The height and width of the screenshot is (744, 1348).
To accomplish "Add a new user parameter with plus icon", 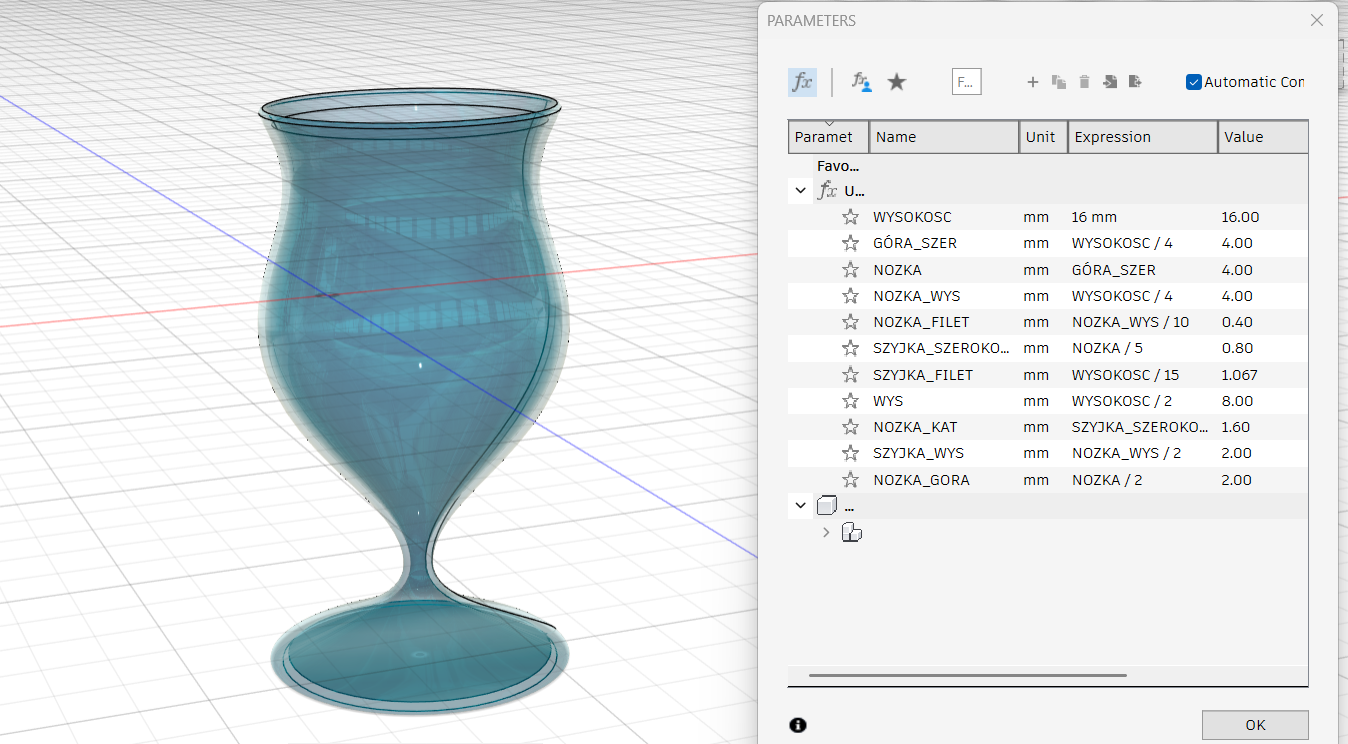I will (1033, 82).
